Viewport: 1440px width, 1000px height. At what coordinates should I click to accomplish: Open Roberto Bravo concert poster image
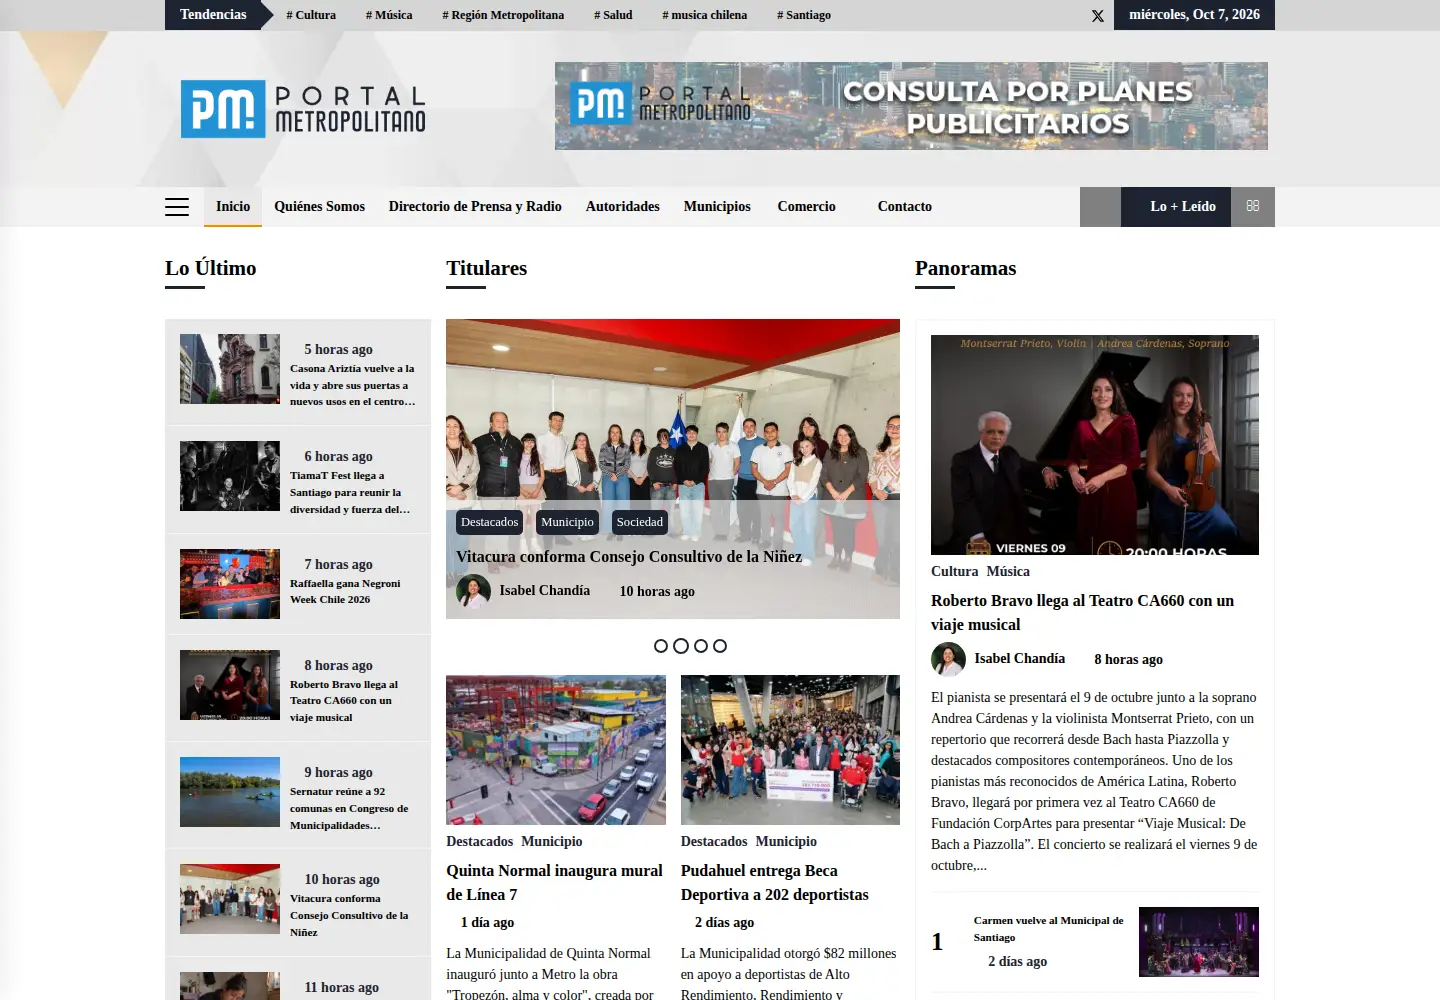pos(1095,445)
